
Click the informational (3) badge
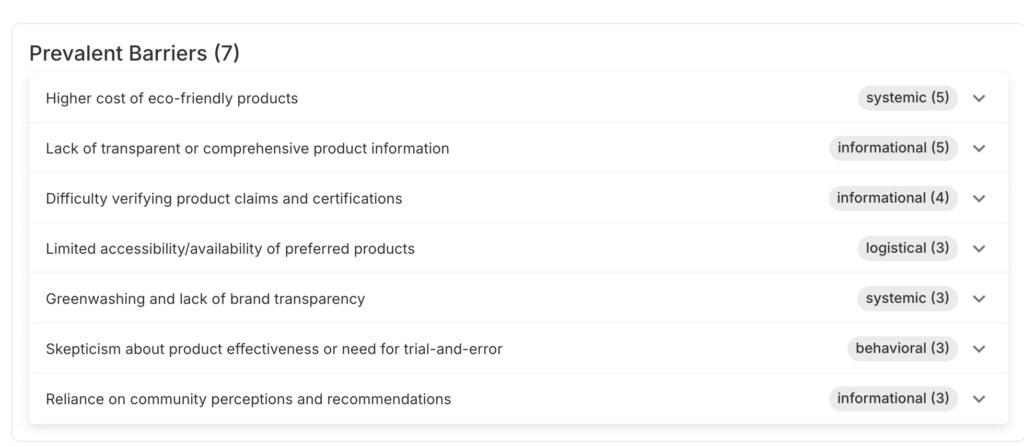tap(893, 399)
